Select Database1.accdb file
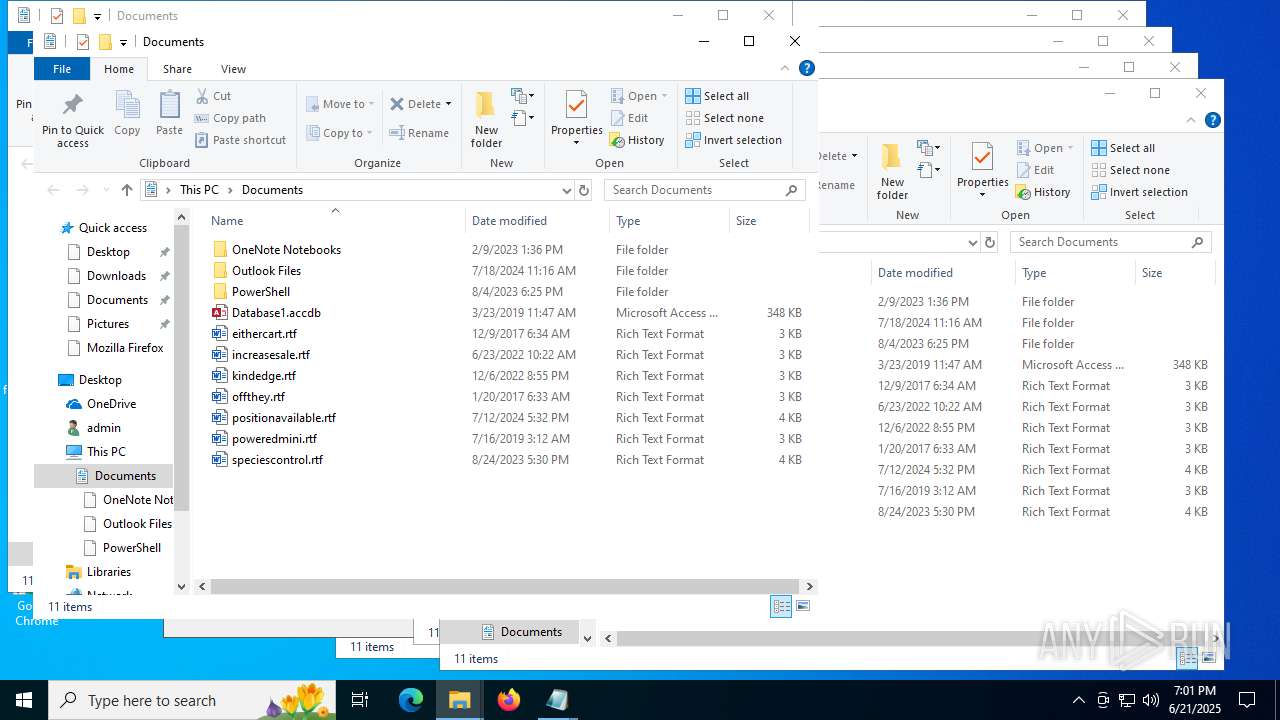 276,313
